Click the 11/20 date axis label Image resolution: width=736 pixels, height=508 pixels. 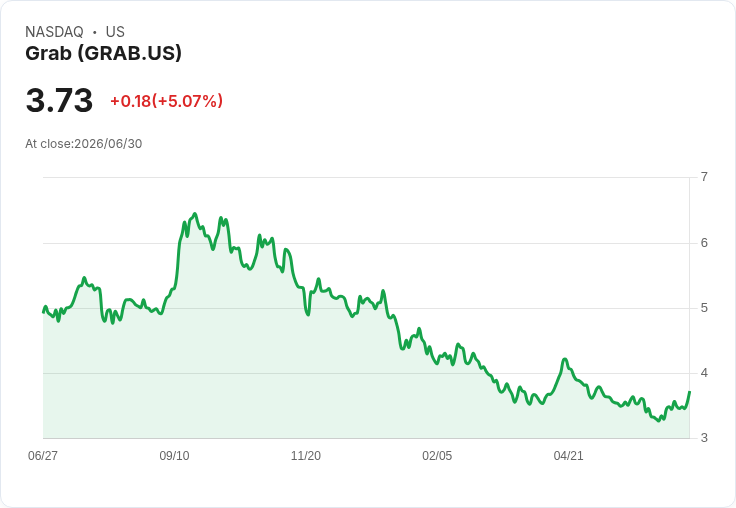[x=306, y=456]
